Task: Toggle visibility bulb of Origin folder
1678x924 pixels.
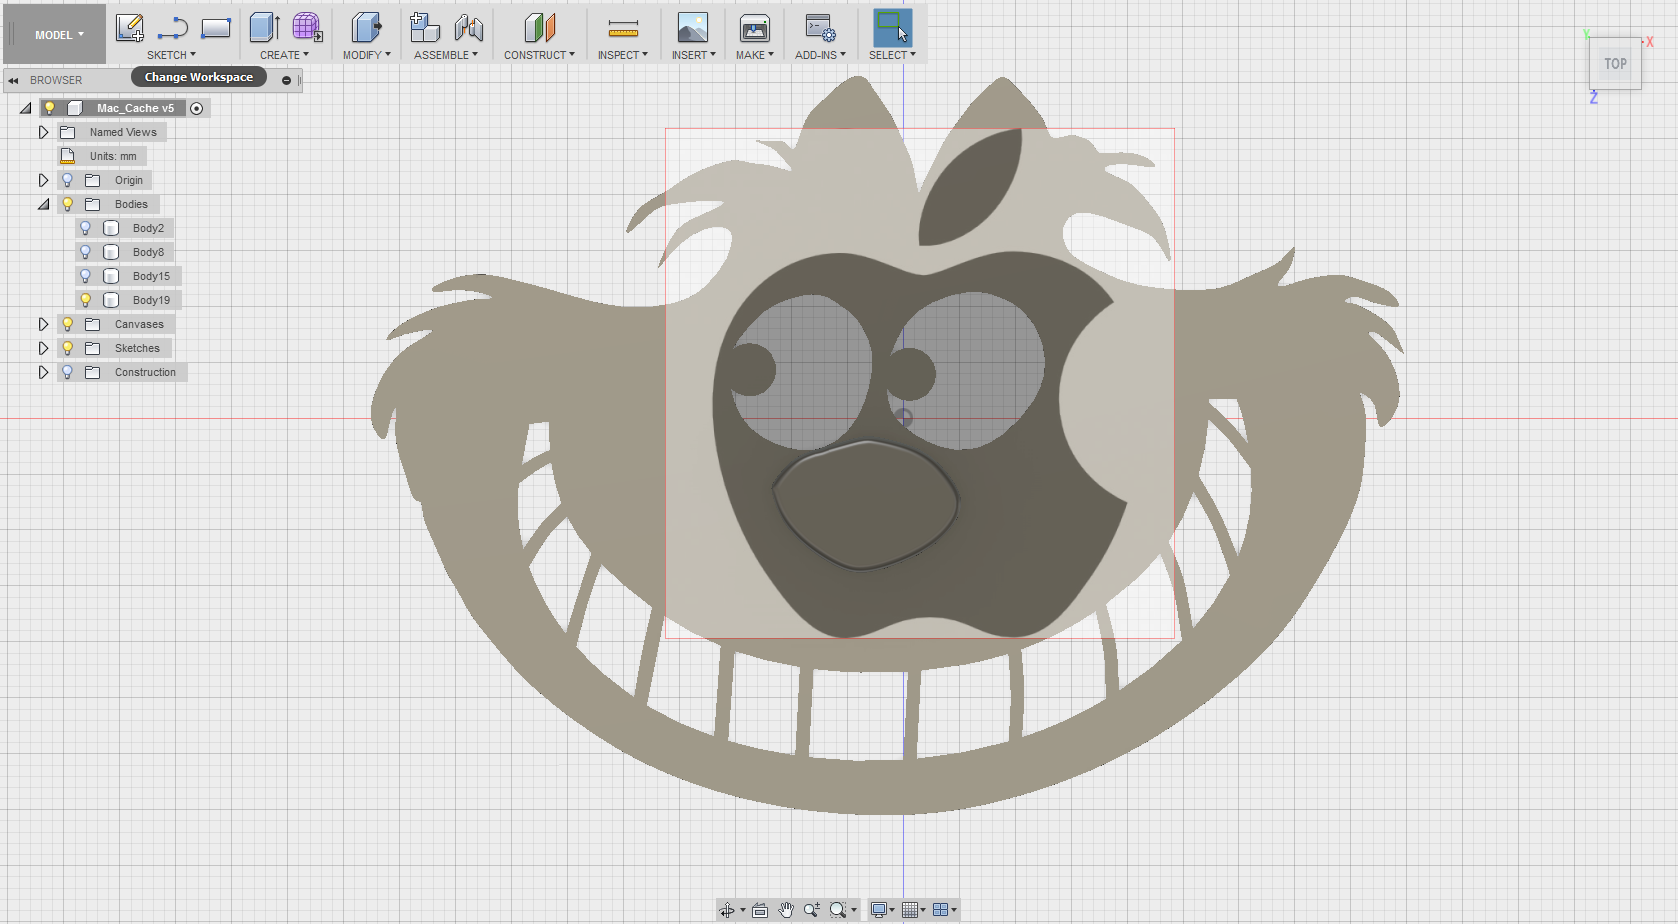Action: click(x=67, y=180)
